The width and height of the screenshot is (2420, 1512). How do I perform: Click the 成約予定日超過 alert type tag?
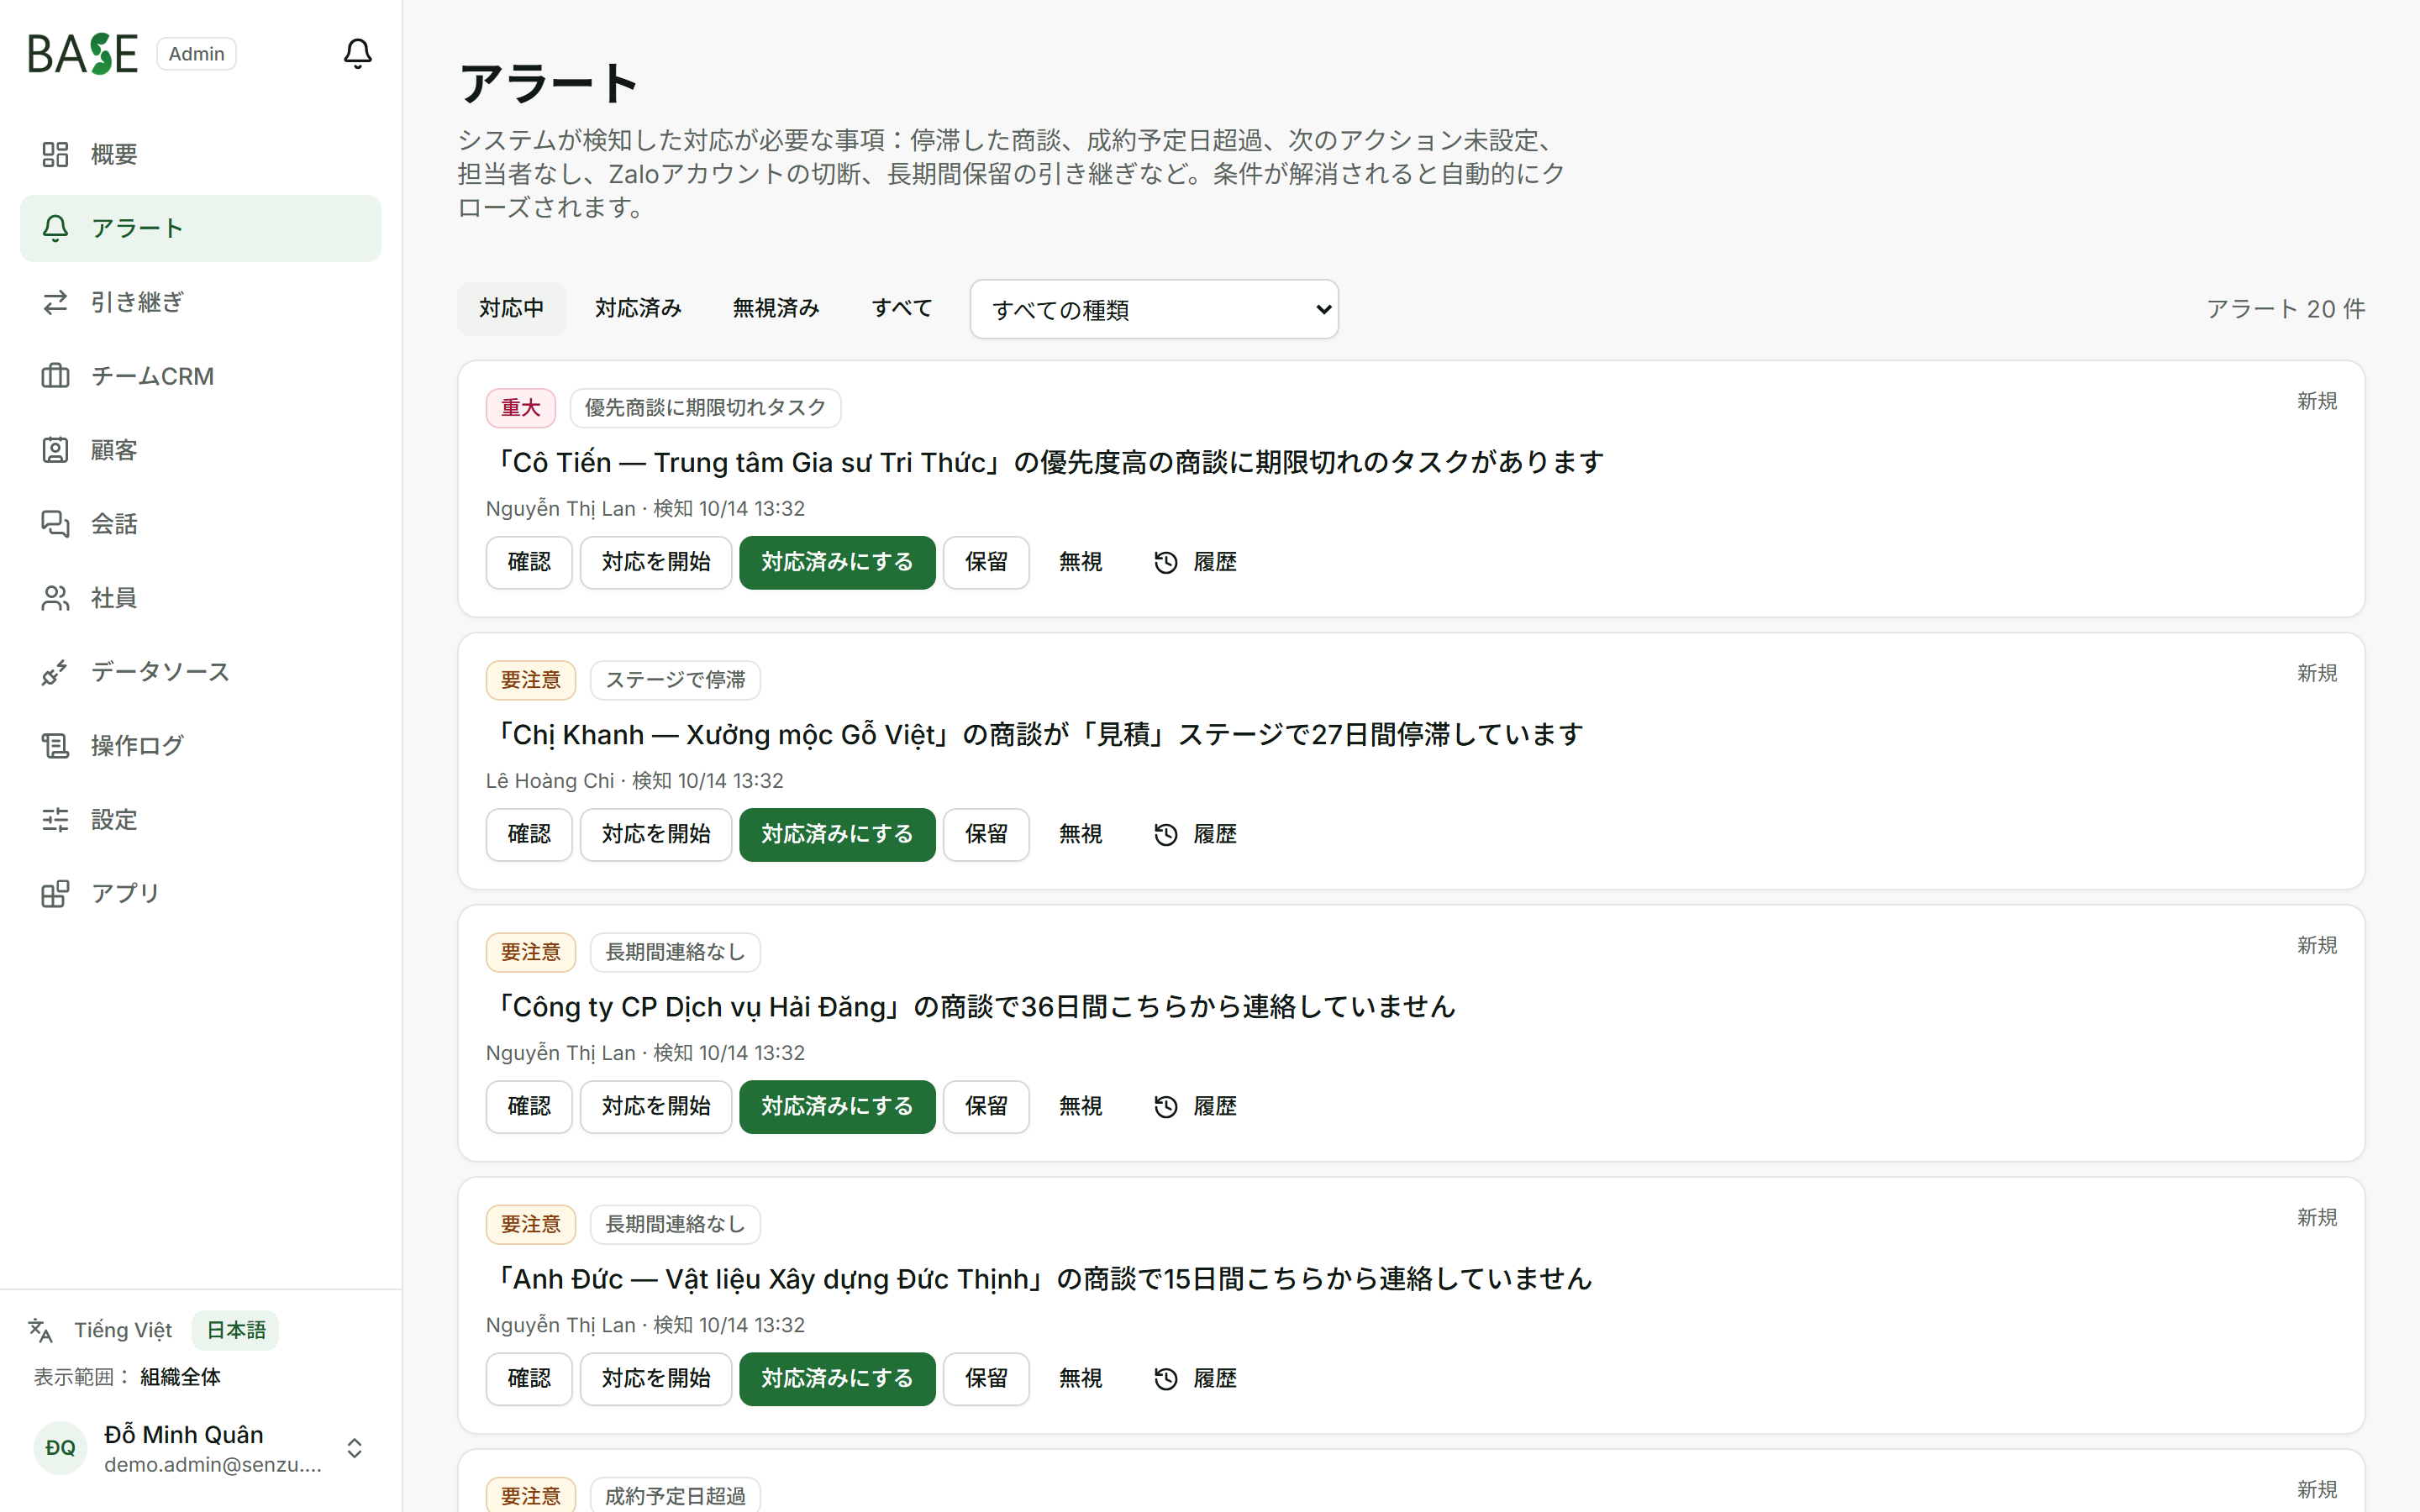(675, 1496)
